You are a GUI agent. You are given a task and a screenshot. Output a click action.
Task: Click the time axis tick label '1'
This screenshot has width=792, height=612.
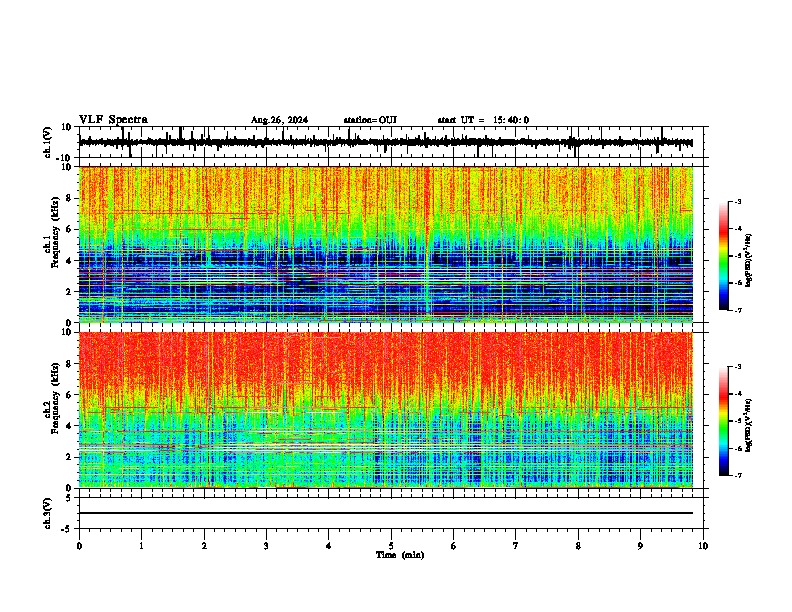[141, 546]
